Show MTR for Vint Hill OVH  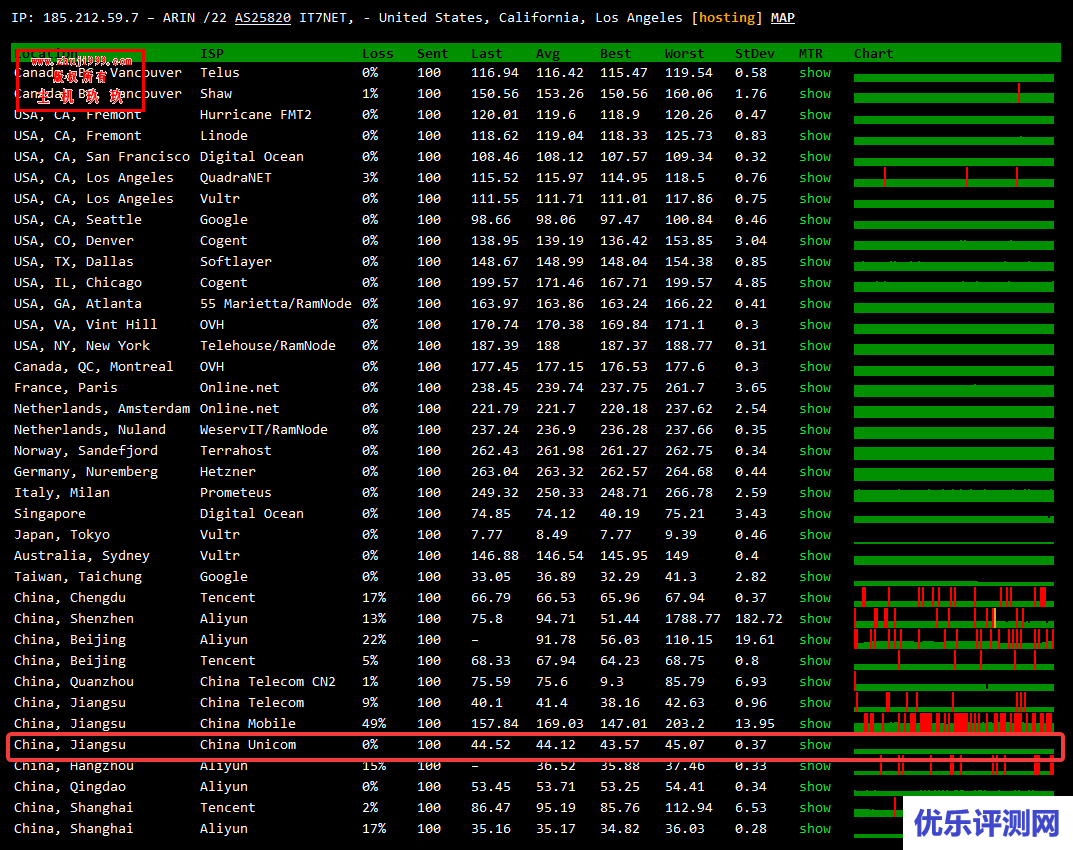815,324
